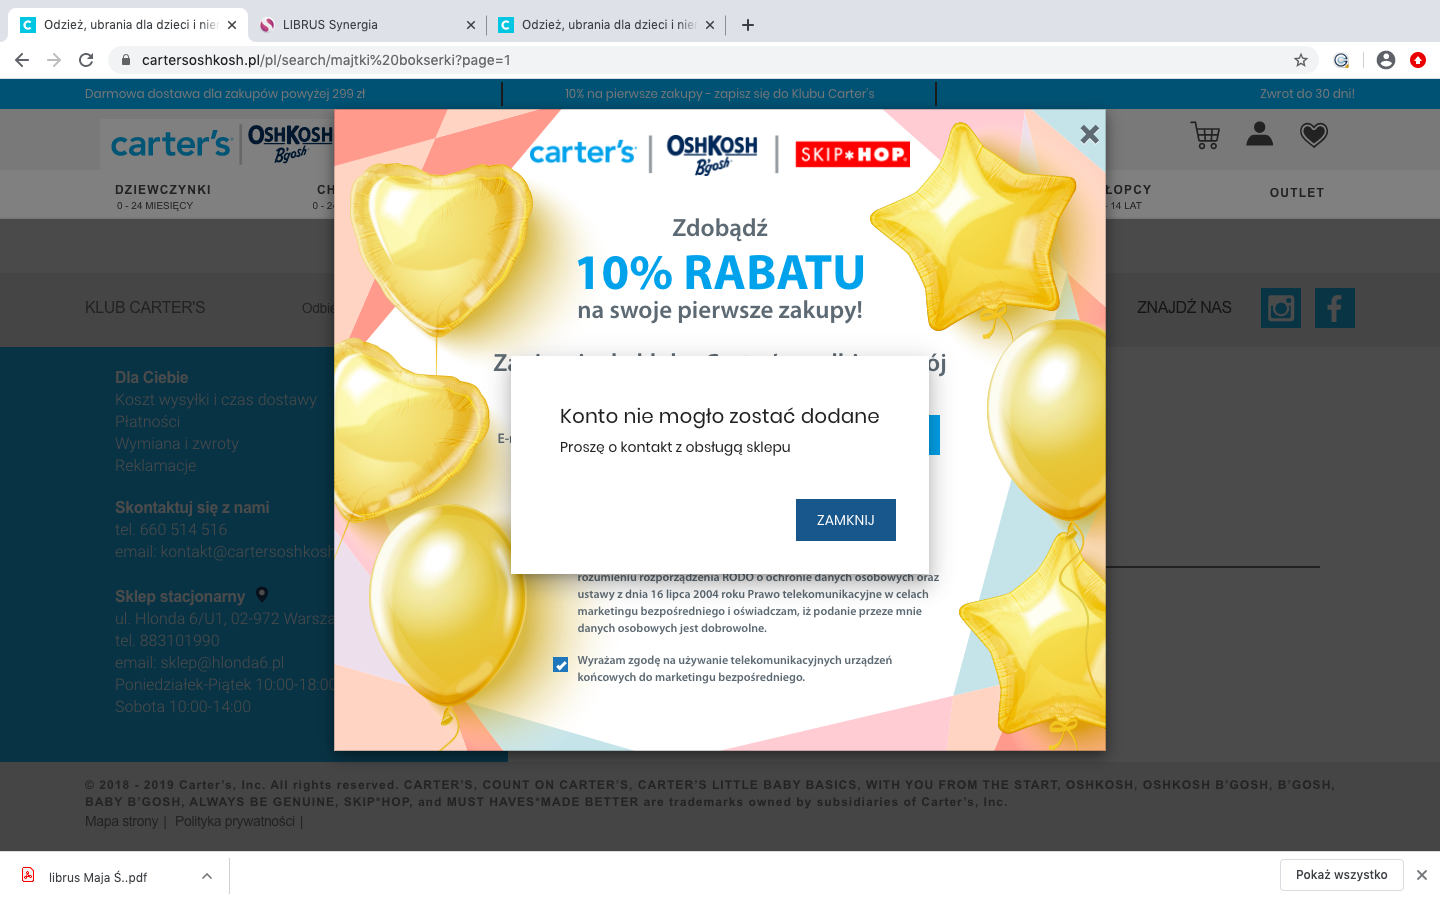Expand options for librus Maja Ś..pdf download
The width and height of the screenshot is (1440, 900).
click(x=207, y=877)
